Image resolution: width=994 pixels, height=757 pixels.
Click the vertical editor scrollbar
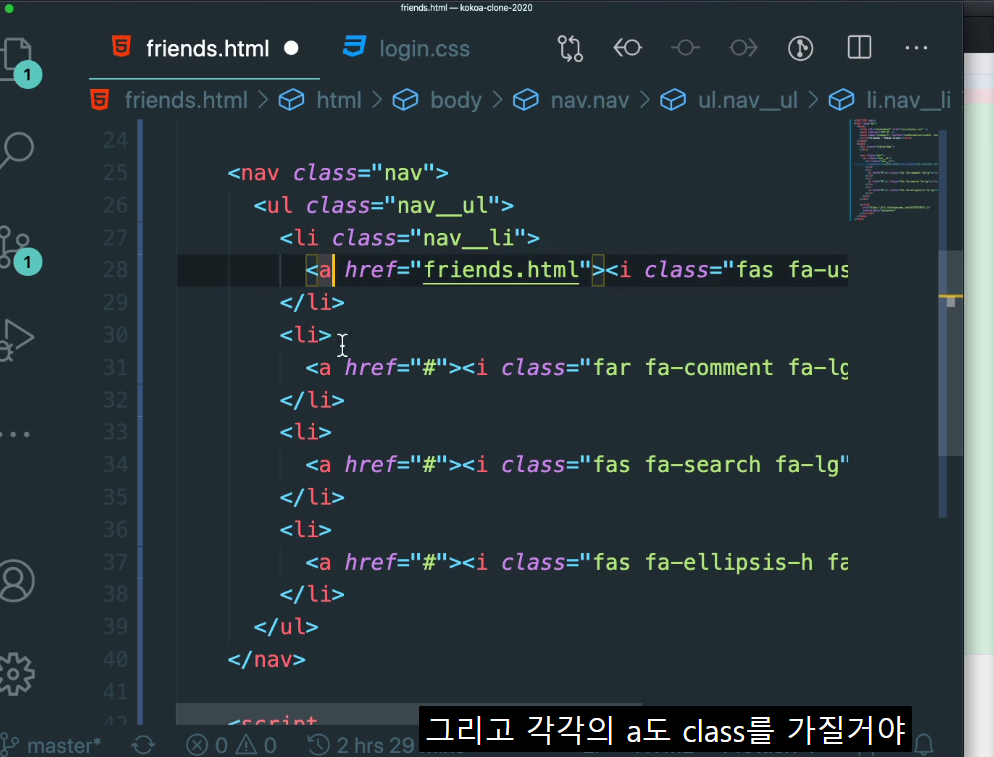click(x=950, y=352)
